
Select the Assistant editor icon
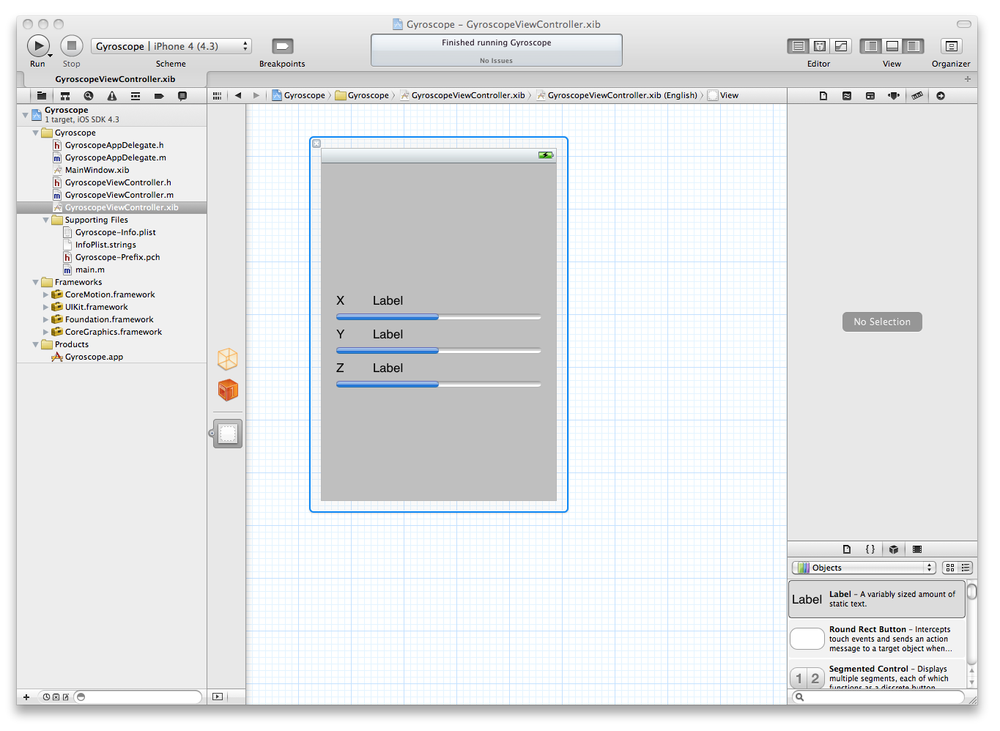(x=820, y=46)
